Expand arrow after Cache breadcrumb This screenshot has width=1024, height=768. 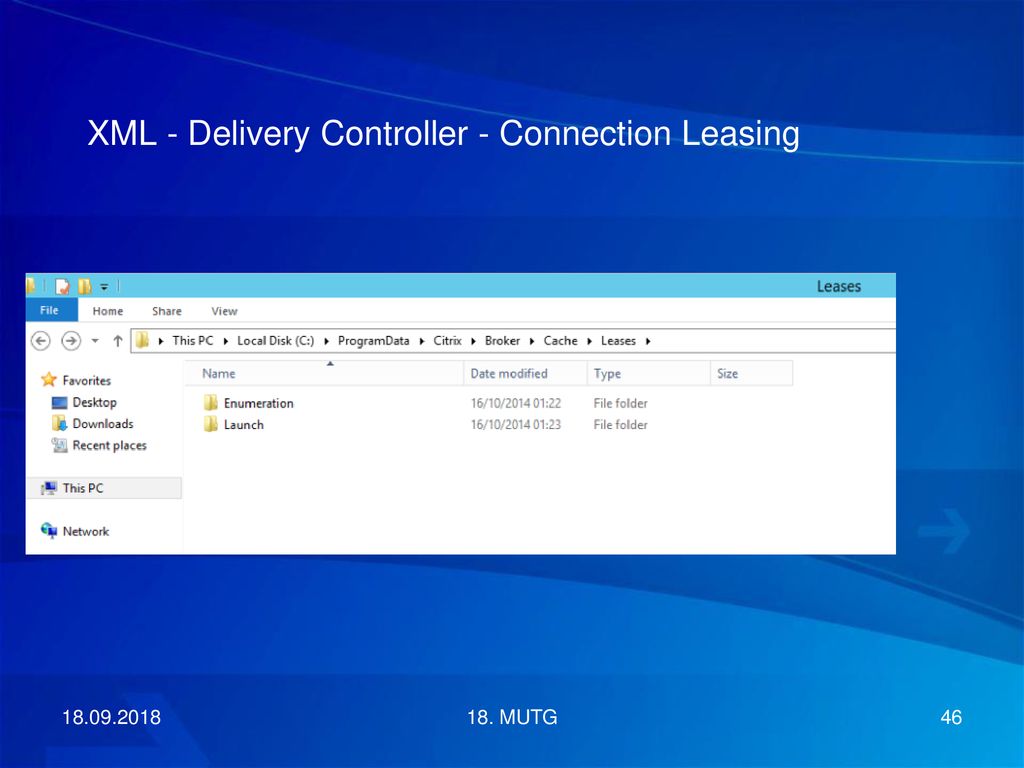click(589, 341)
